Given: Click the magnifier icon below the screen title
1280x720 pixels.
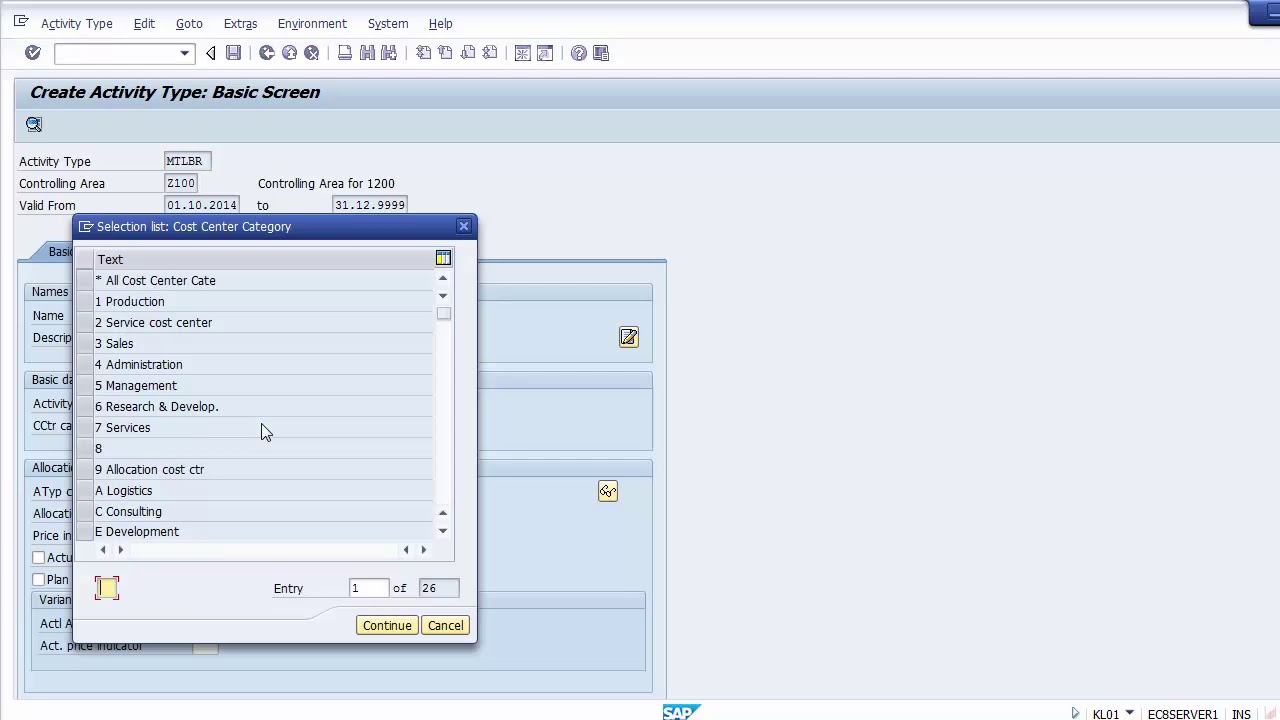Looking at the screenshot, I should (x=34, y=124).
